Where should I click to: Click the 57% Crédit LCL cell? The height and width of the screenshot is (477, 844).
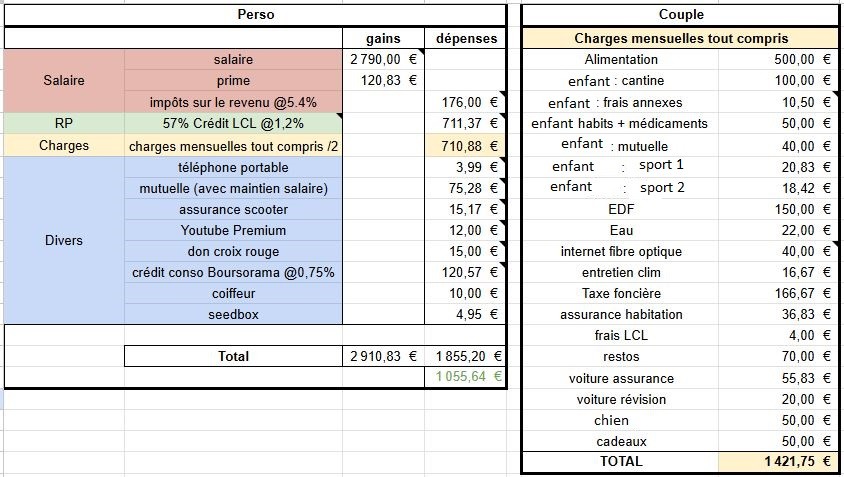[x=233, y=123]
